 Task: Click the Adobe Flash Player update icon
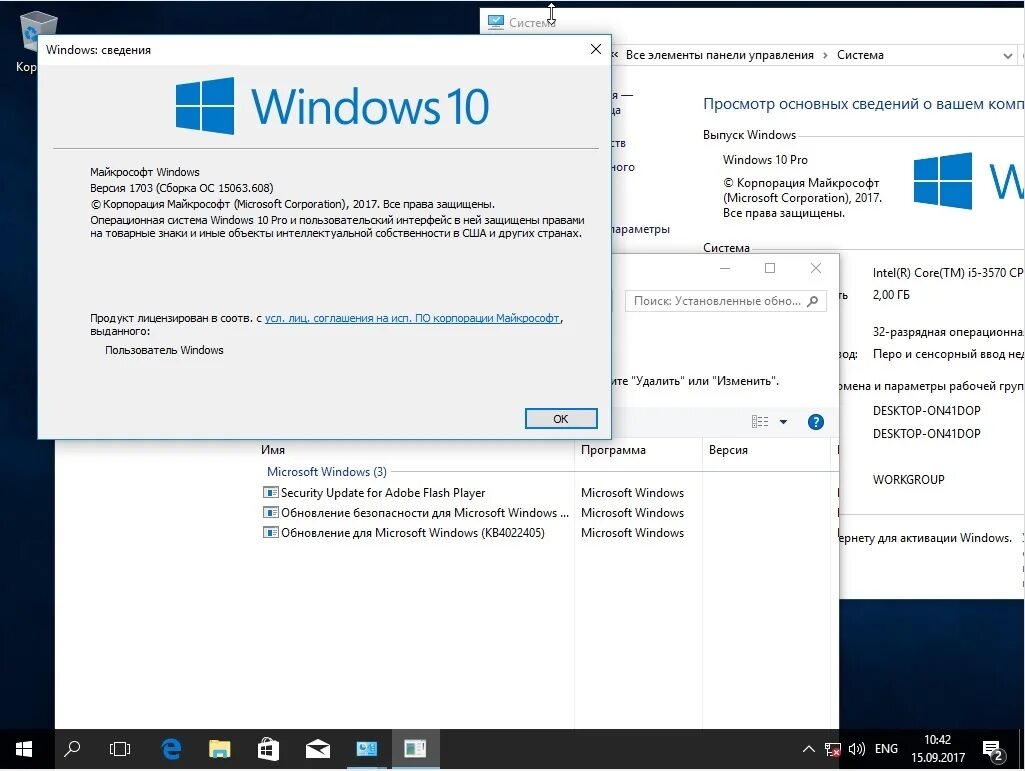(x=270, y=492)
